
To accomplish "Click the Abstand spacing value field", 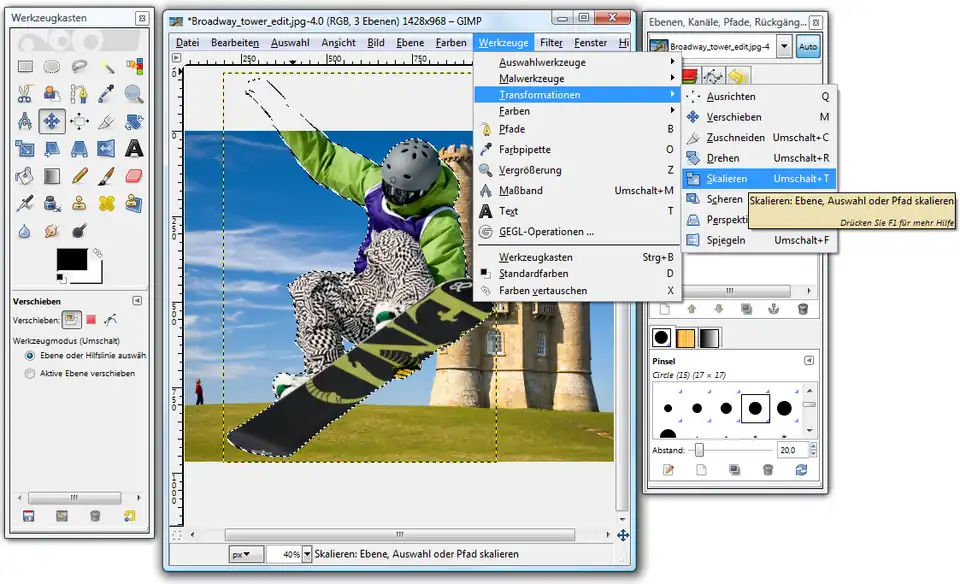I will 790,451.
